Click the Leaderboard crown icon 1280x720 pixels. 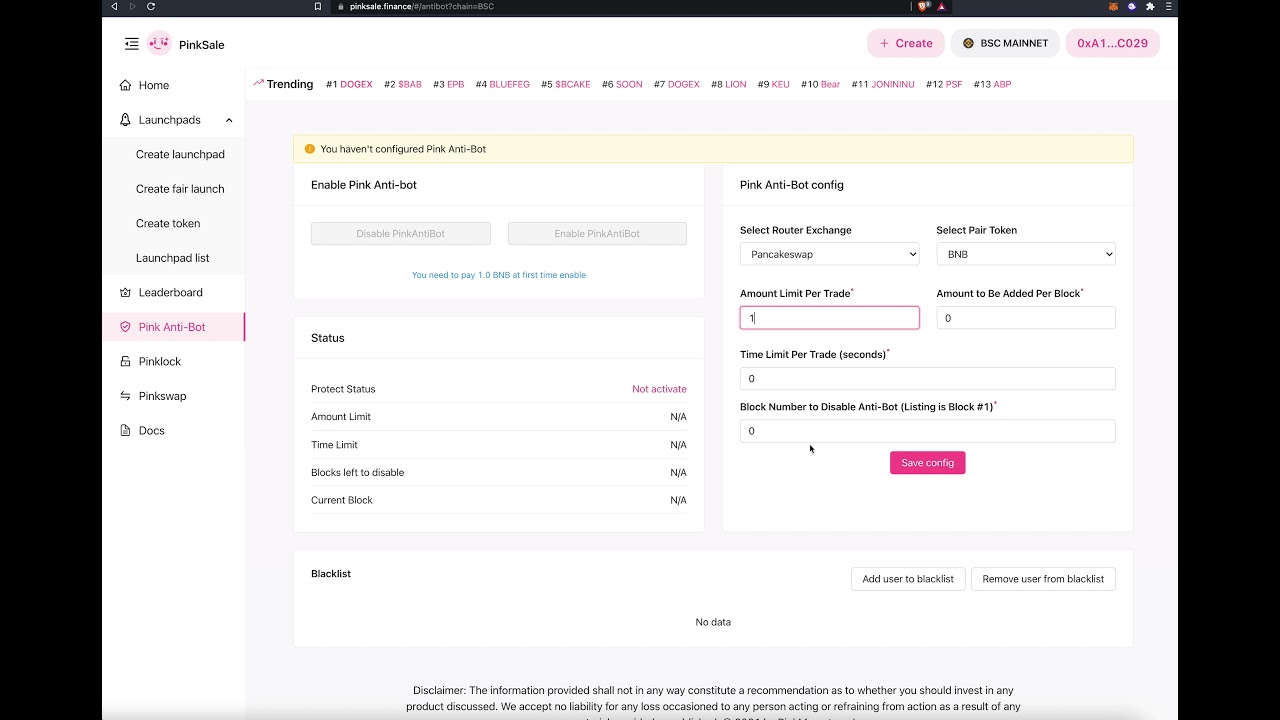125,292
